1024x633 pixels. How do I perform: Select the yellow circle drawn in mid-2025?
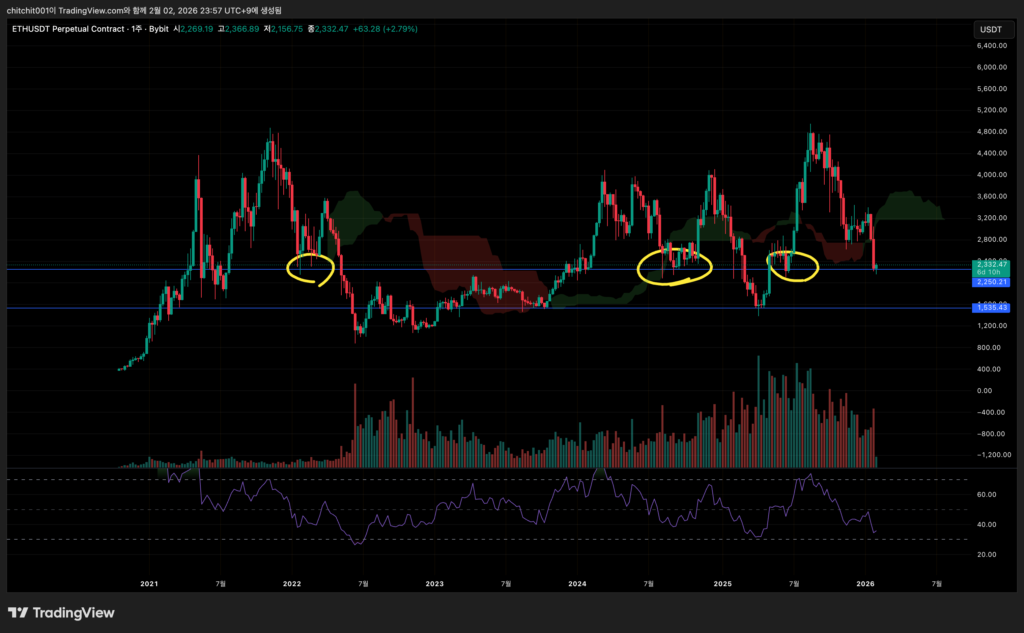coord(793,265)
